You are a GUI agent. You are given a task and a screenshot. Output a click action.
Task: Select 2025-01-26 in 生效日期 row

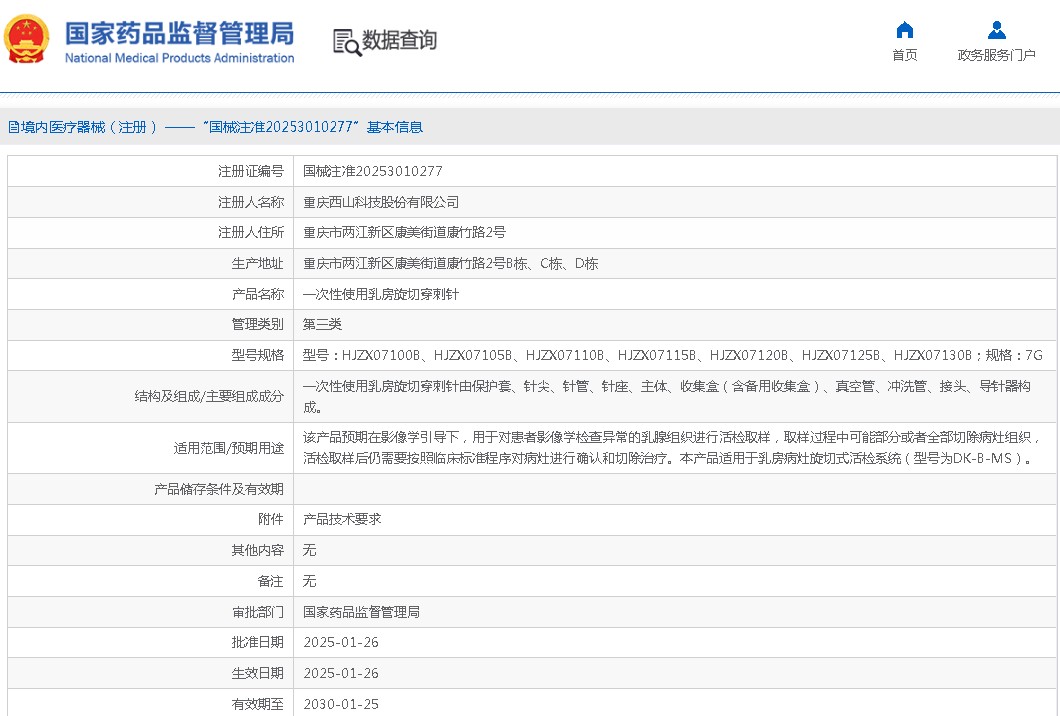tap(341, 673)
